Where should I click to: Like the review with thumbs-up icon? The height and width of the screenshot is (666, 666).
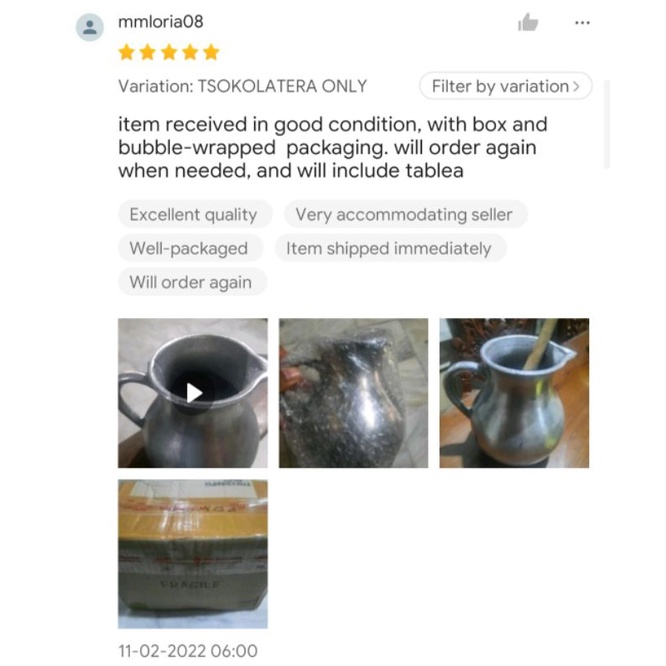tap(528, 23)
